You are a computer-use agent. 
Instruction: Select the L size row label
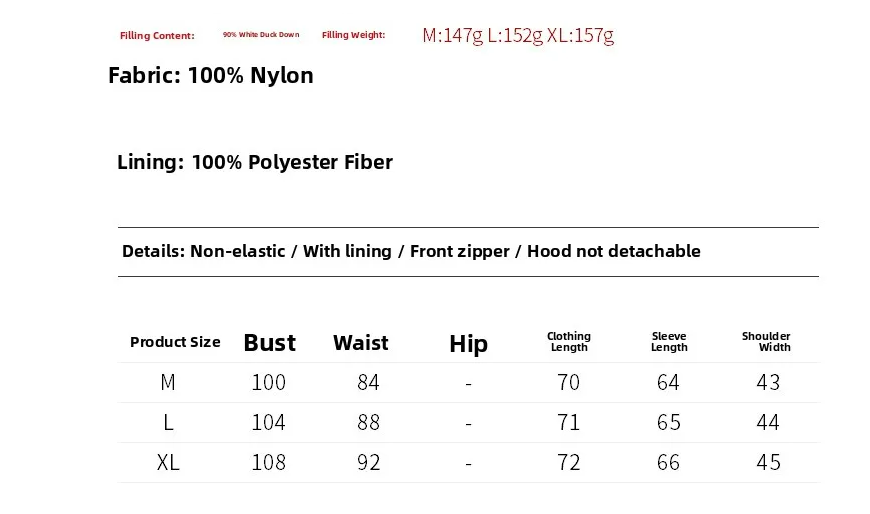pyautogui.click(x=168, y=423)
